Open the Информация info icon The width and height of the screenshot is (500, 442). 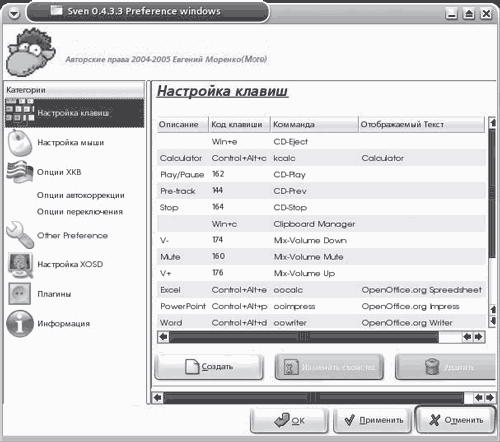pyautogui.click(x=20, y=323)
